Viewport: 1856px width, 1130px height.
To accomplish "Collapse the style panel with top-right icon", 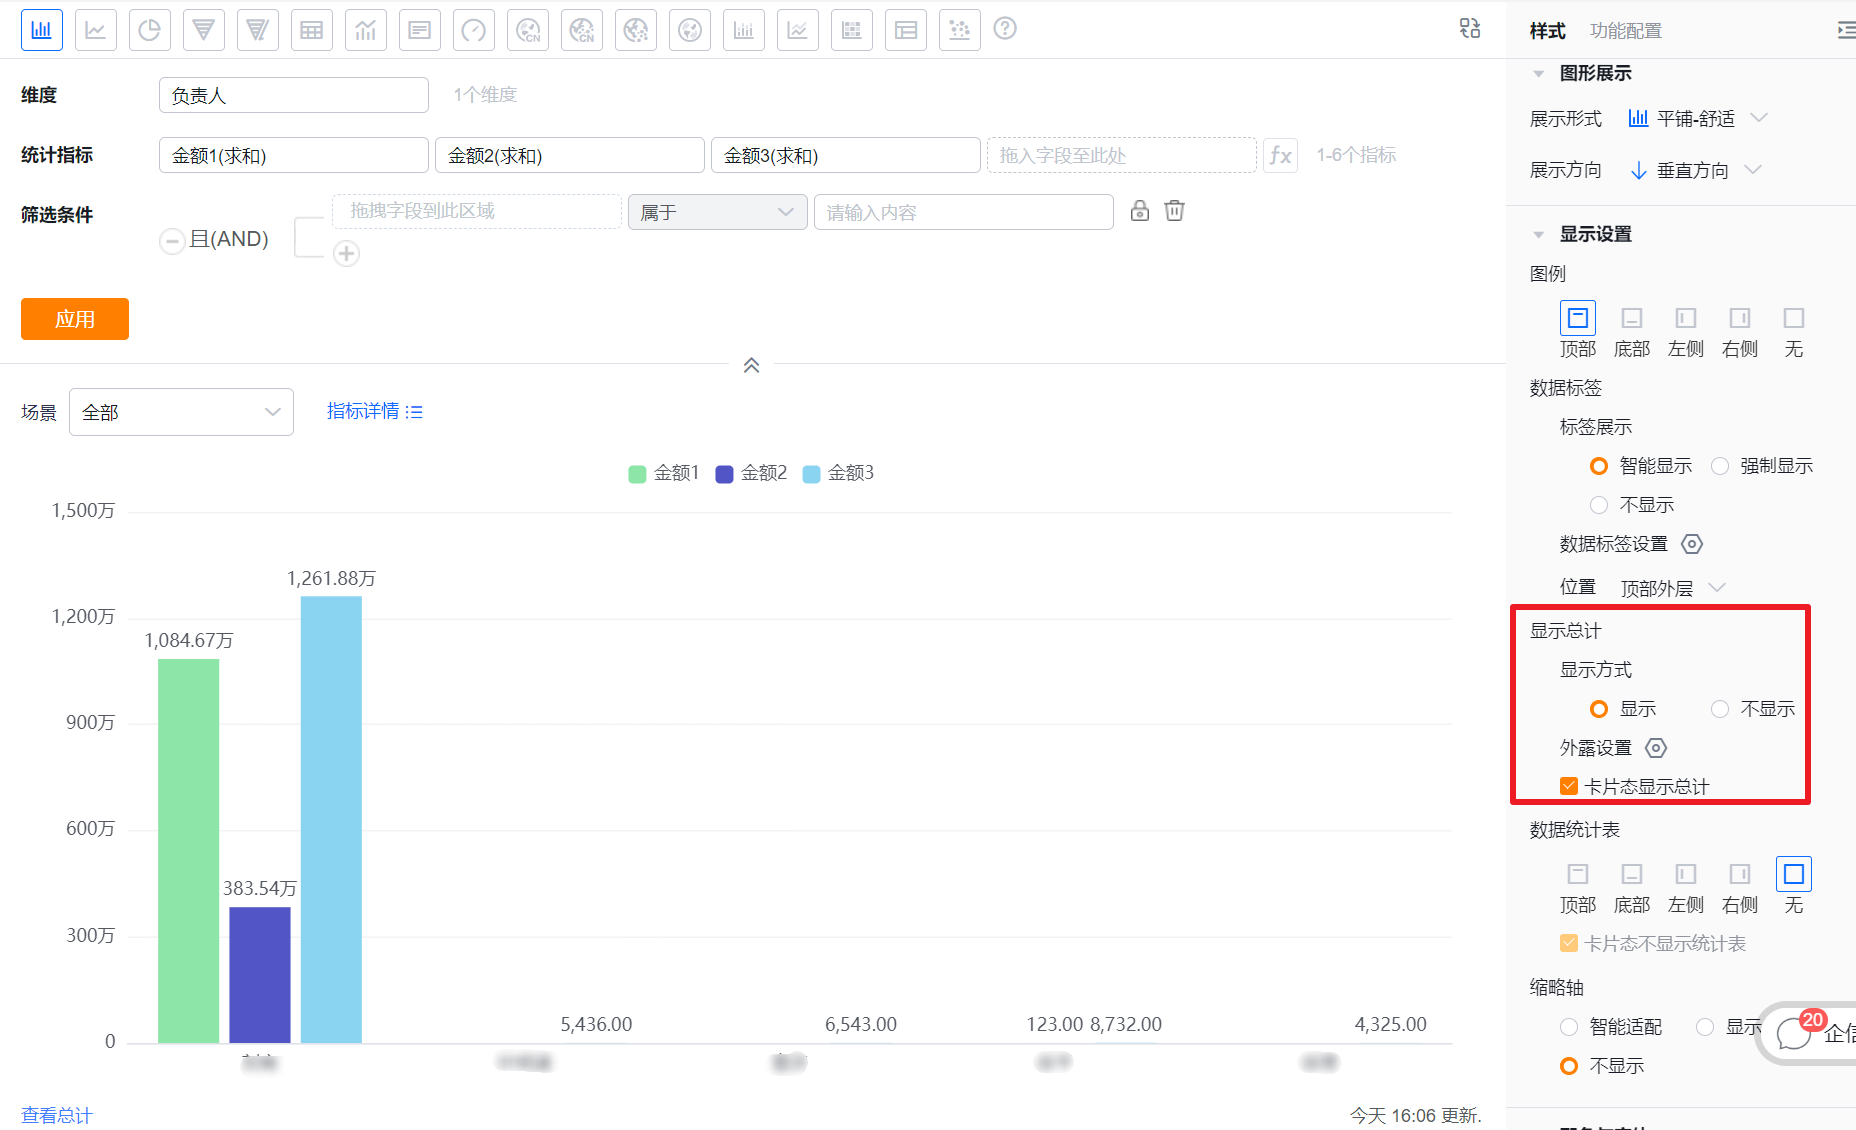I will (x=1846, y=30).
